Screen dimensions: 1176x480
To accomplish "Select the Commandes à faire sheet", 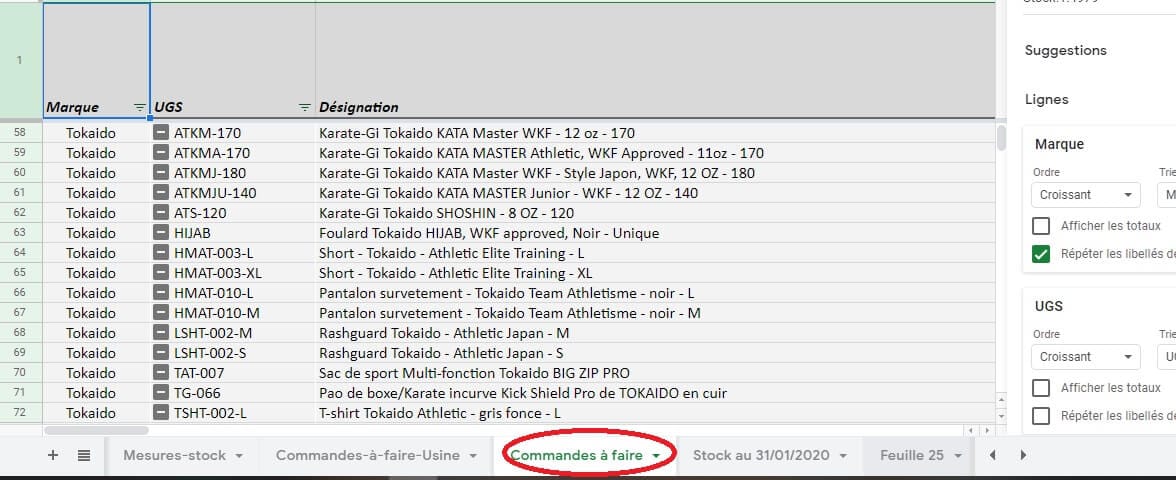I will pos(576,455).
